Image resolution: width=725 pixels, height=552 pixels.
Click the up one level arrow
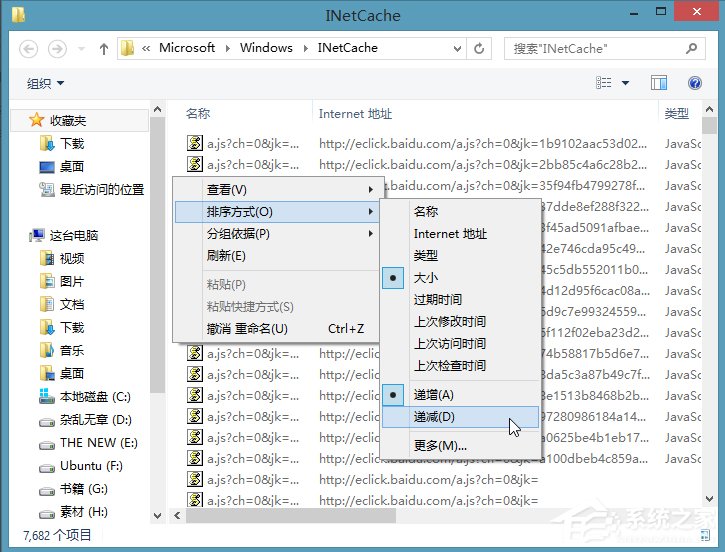pos(103,48)
